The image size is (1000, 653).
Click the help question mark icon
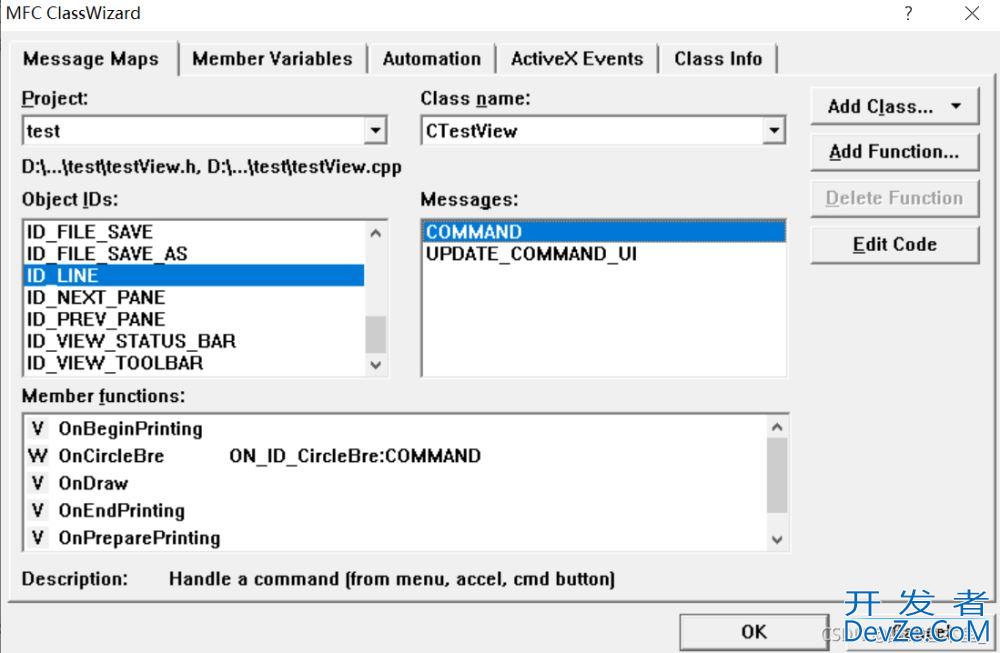(x=908, y=13)
